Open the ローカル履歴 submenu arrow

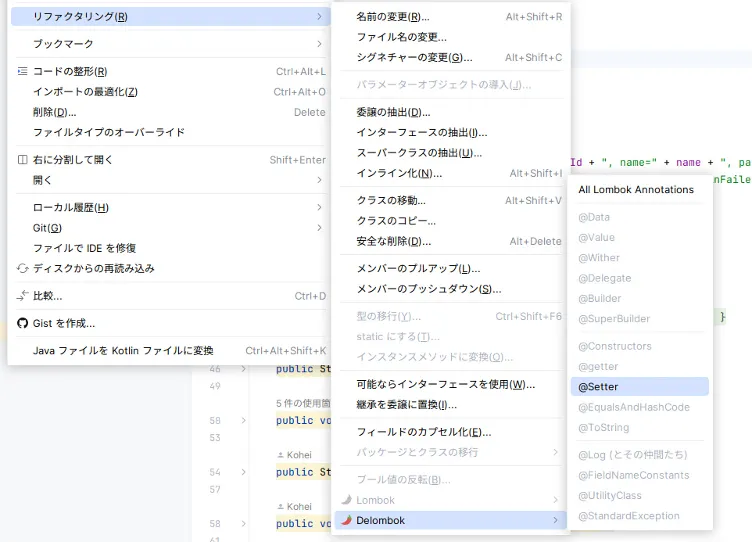(x=319, y=208)
